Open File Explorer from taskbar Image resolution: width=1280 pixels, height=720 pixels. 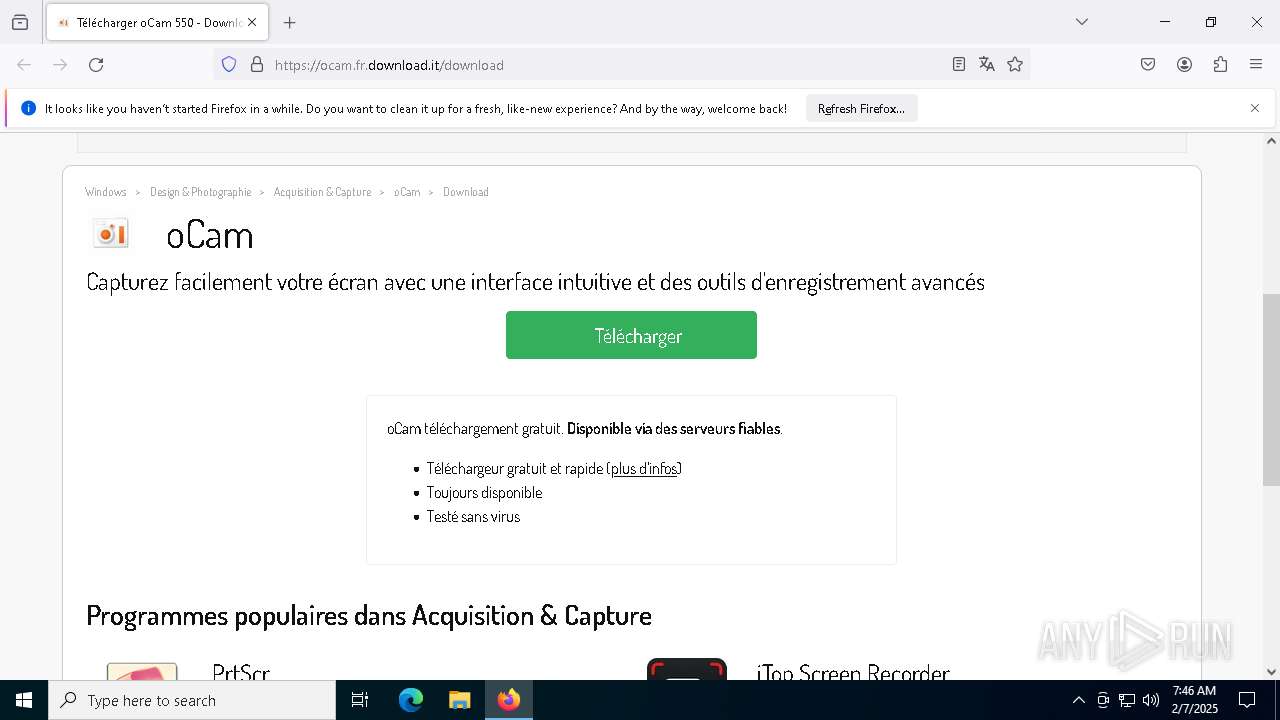click(459, 700)
